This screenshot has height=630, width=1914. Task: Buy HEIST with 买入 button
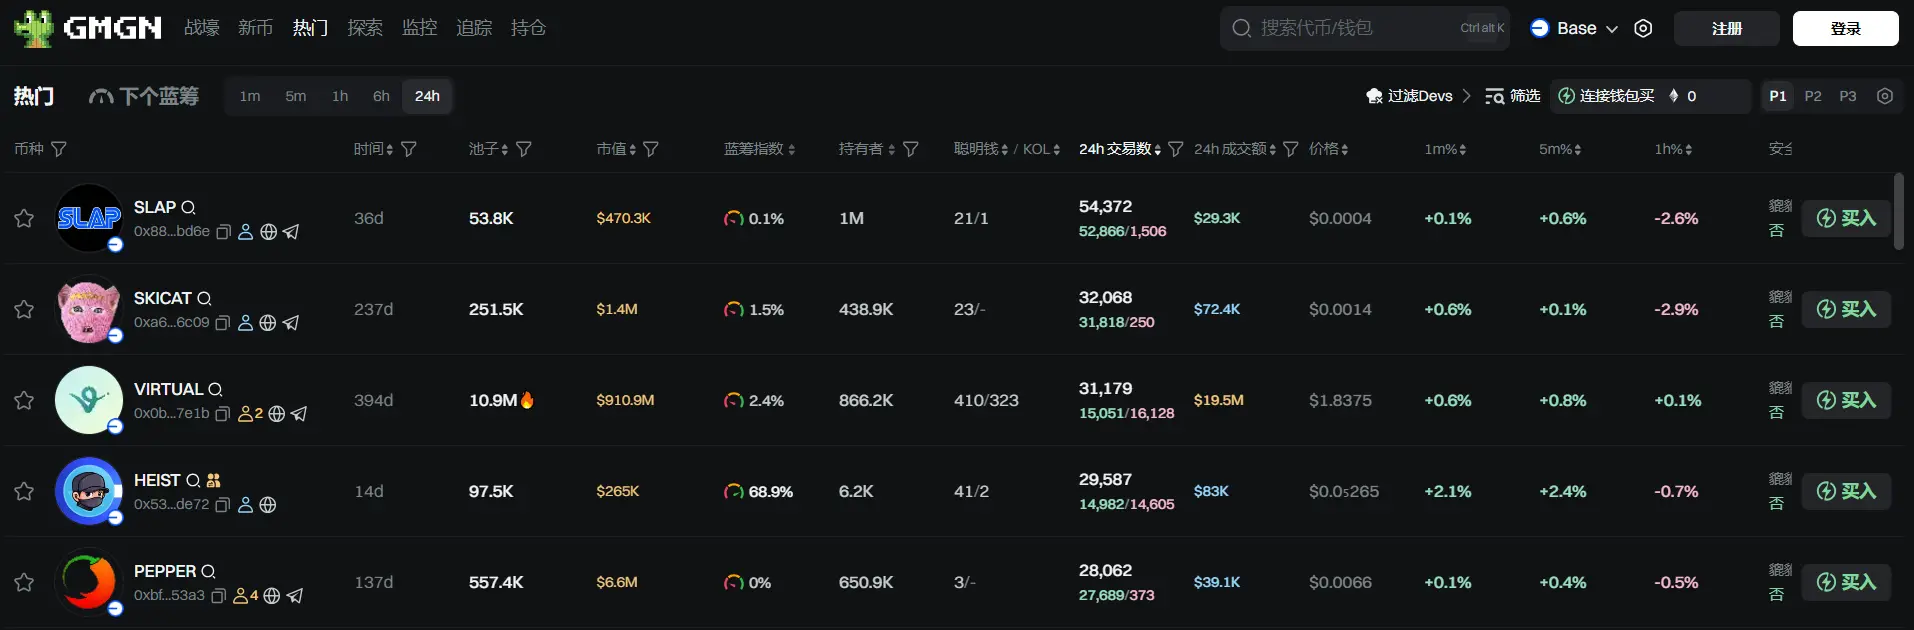[1846, 491]
